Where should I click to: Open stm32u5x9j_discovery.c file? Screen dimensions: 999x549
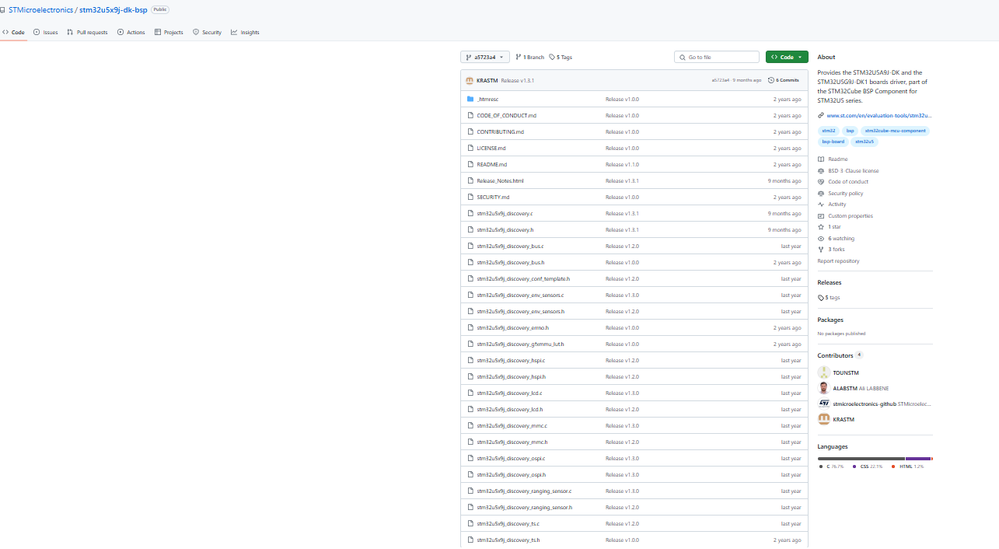coord(505,213)
